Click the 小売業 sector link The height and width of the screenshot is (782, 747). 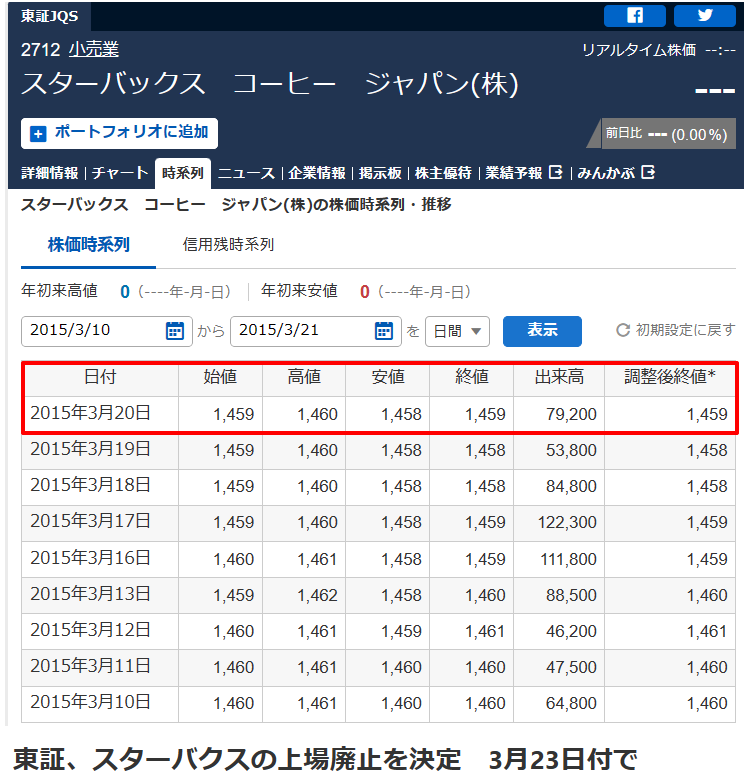click(94, 49)
